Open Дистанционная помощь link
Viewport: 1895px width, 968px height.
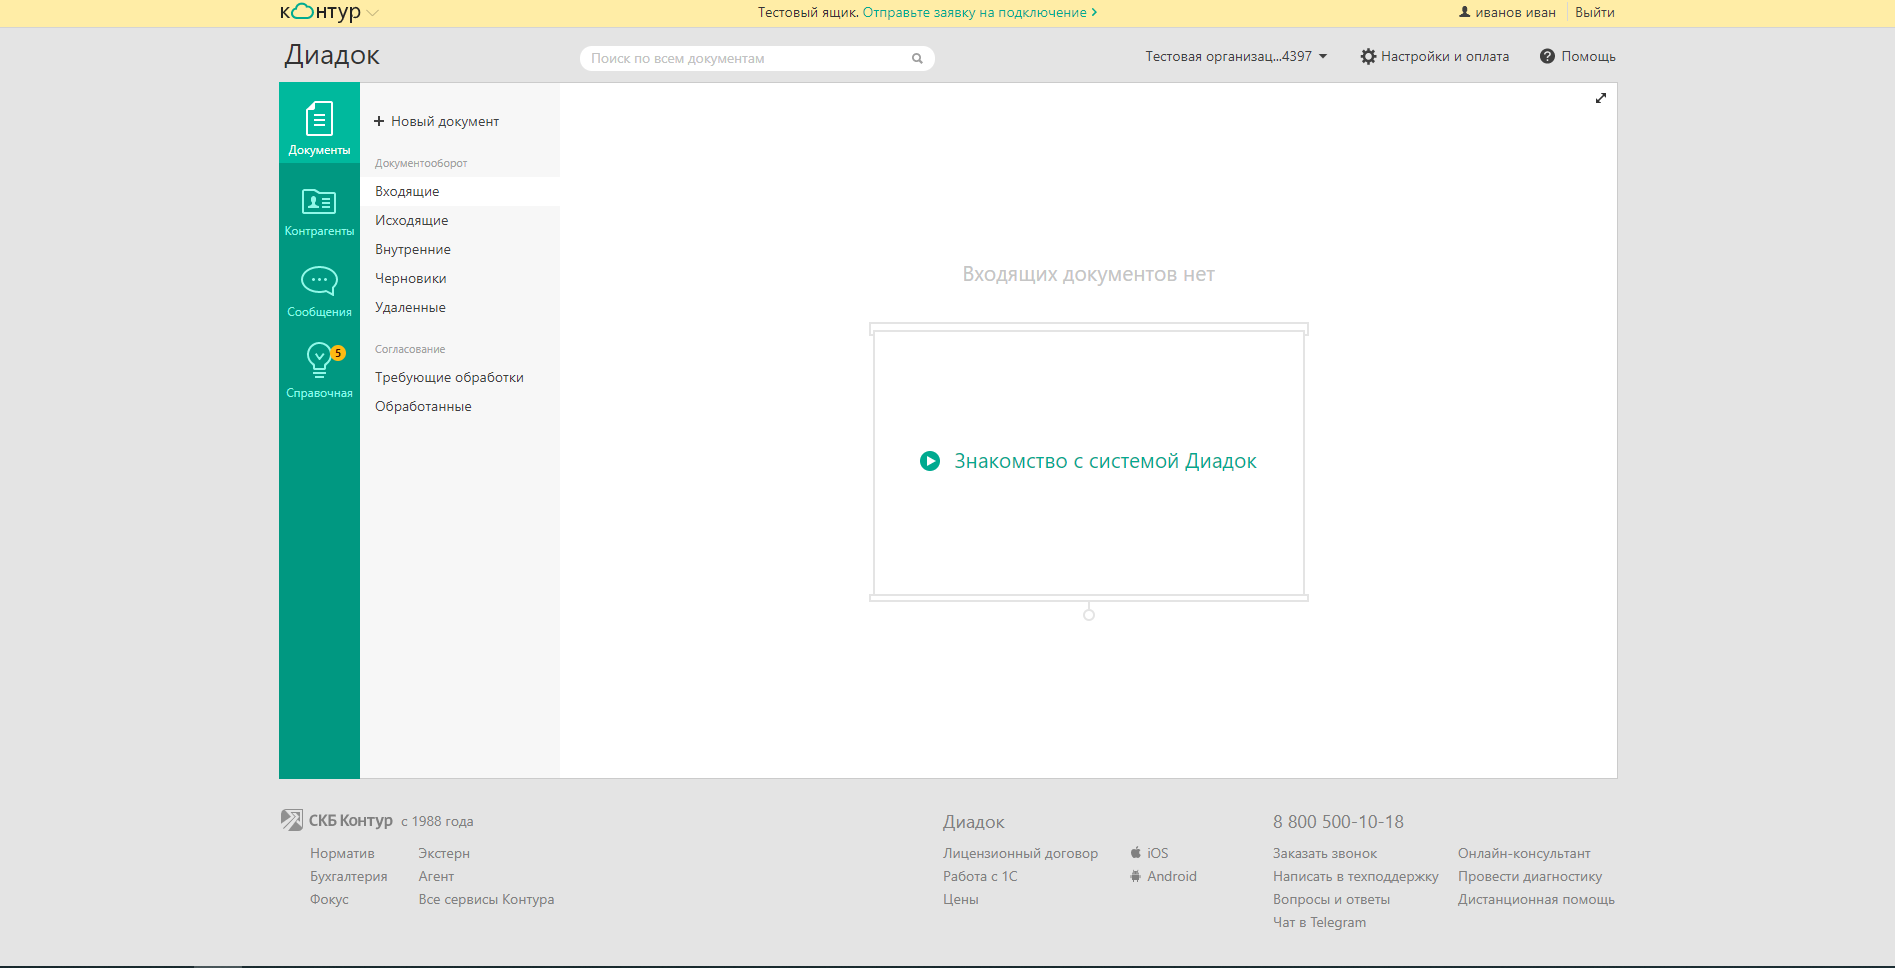[x=1536, y=899]
